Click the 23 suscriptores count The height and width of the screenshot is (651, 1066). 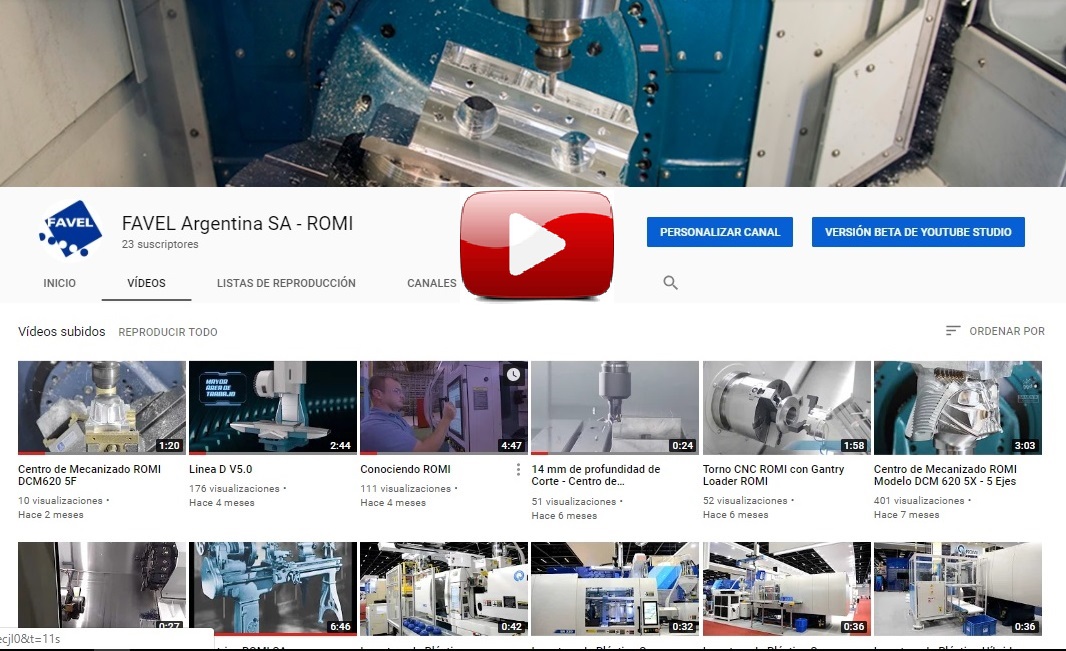click(160, 244)
